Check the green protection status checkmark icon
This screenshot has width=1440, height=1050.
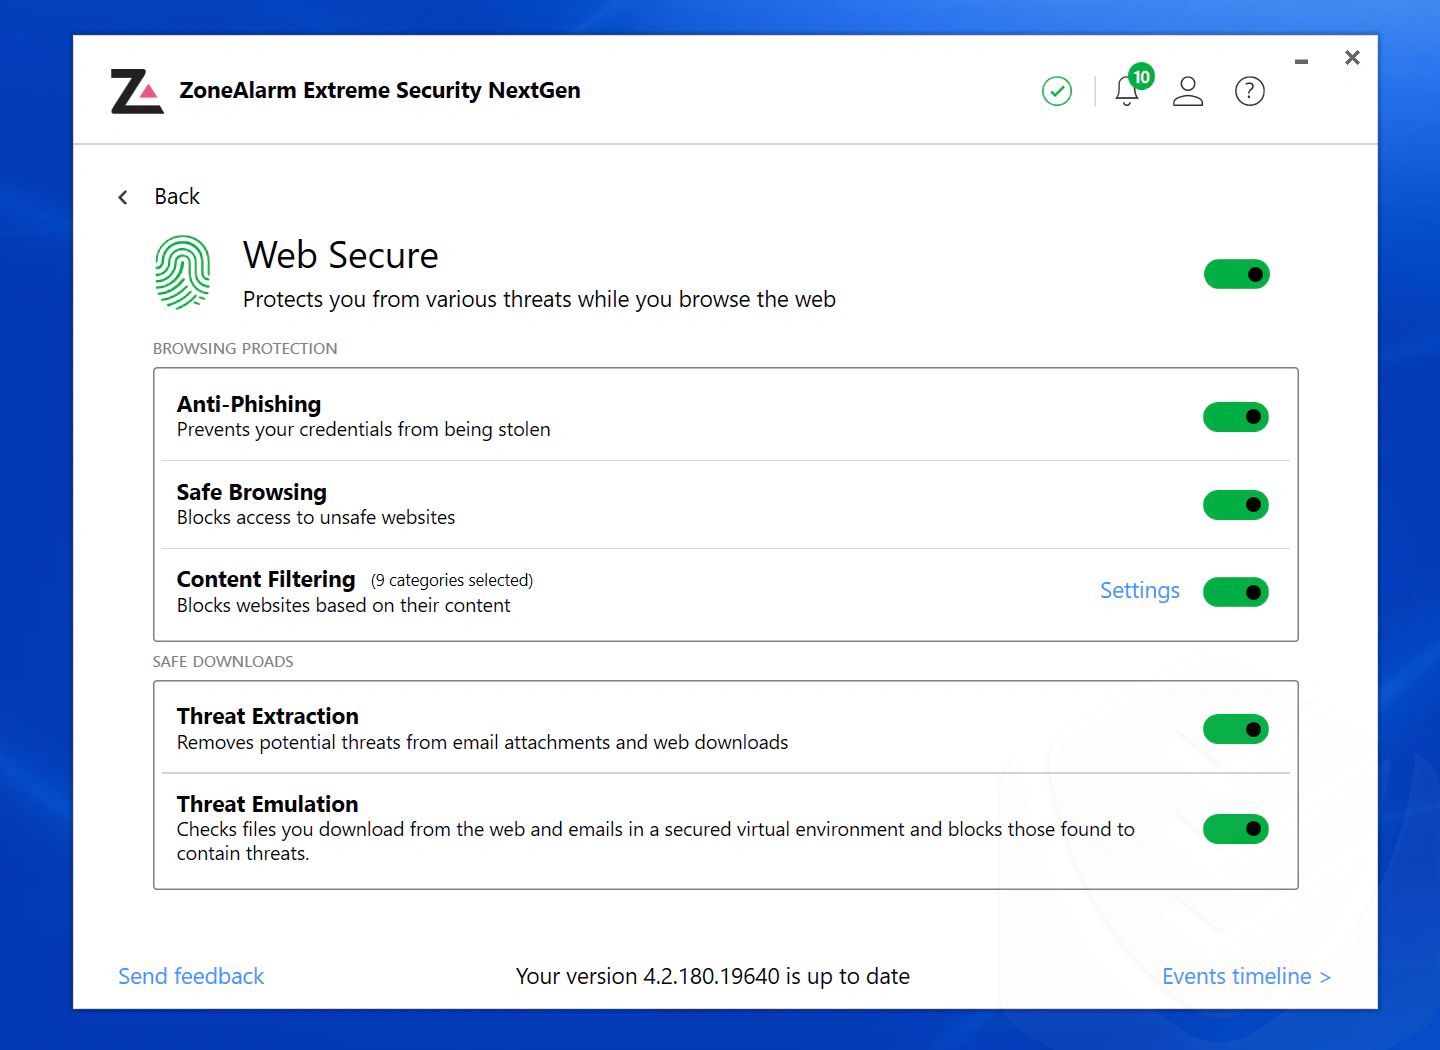pos(1057,91)
